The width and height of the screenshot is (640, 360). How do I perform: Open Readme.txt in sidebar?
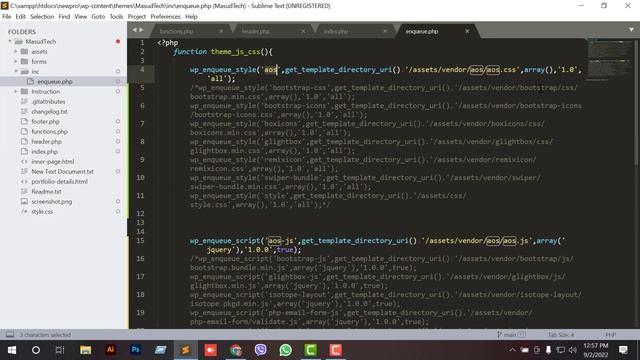pos(46,191)
